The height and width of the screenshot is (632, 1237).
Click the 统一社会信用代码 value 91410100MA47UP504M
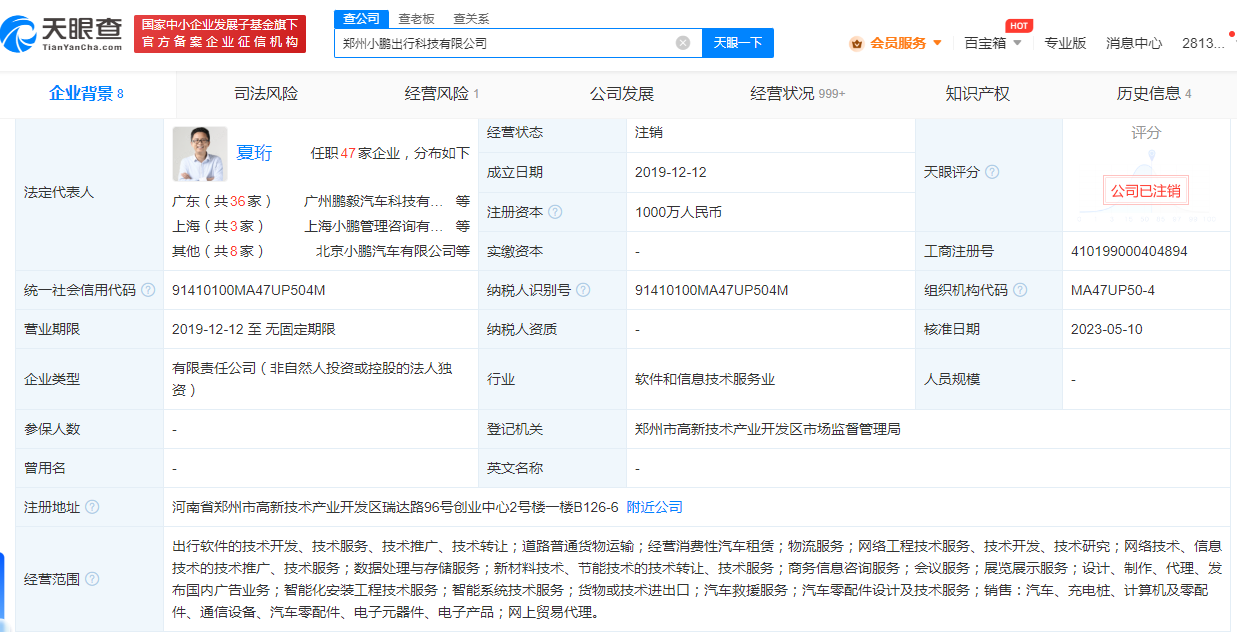[x=249, y=290]
